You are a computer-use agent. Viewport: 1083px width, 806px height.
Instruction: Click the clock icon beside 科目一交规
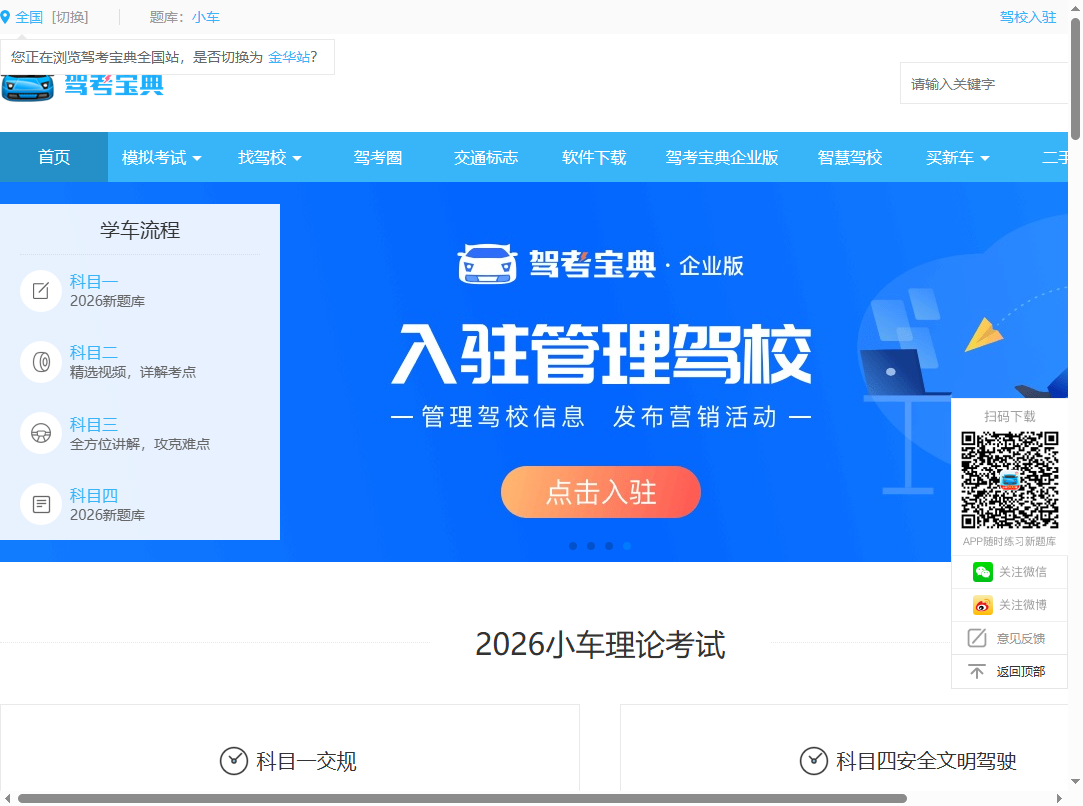233,761
